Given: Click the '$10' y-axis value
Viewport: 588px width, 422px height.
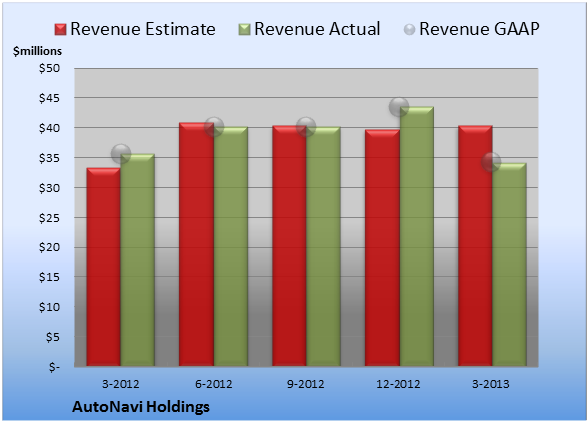Looking at the screenshot, I should tap(49, 307).
